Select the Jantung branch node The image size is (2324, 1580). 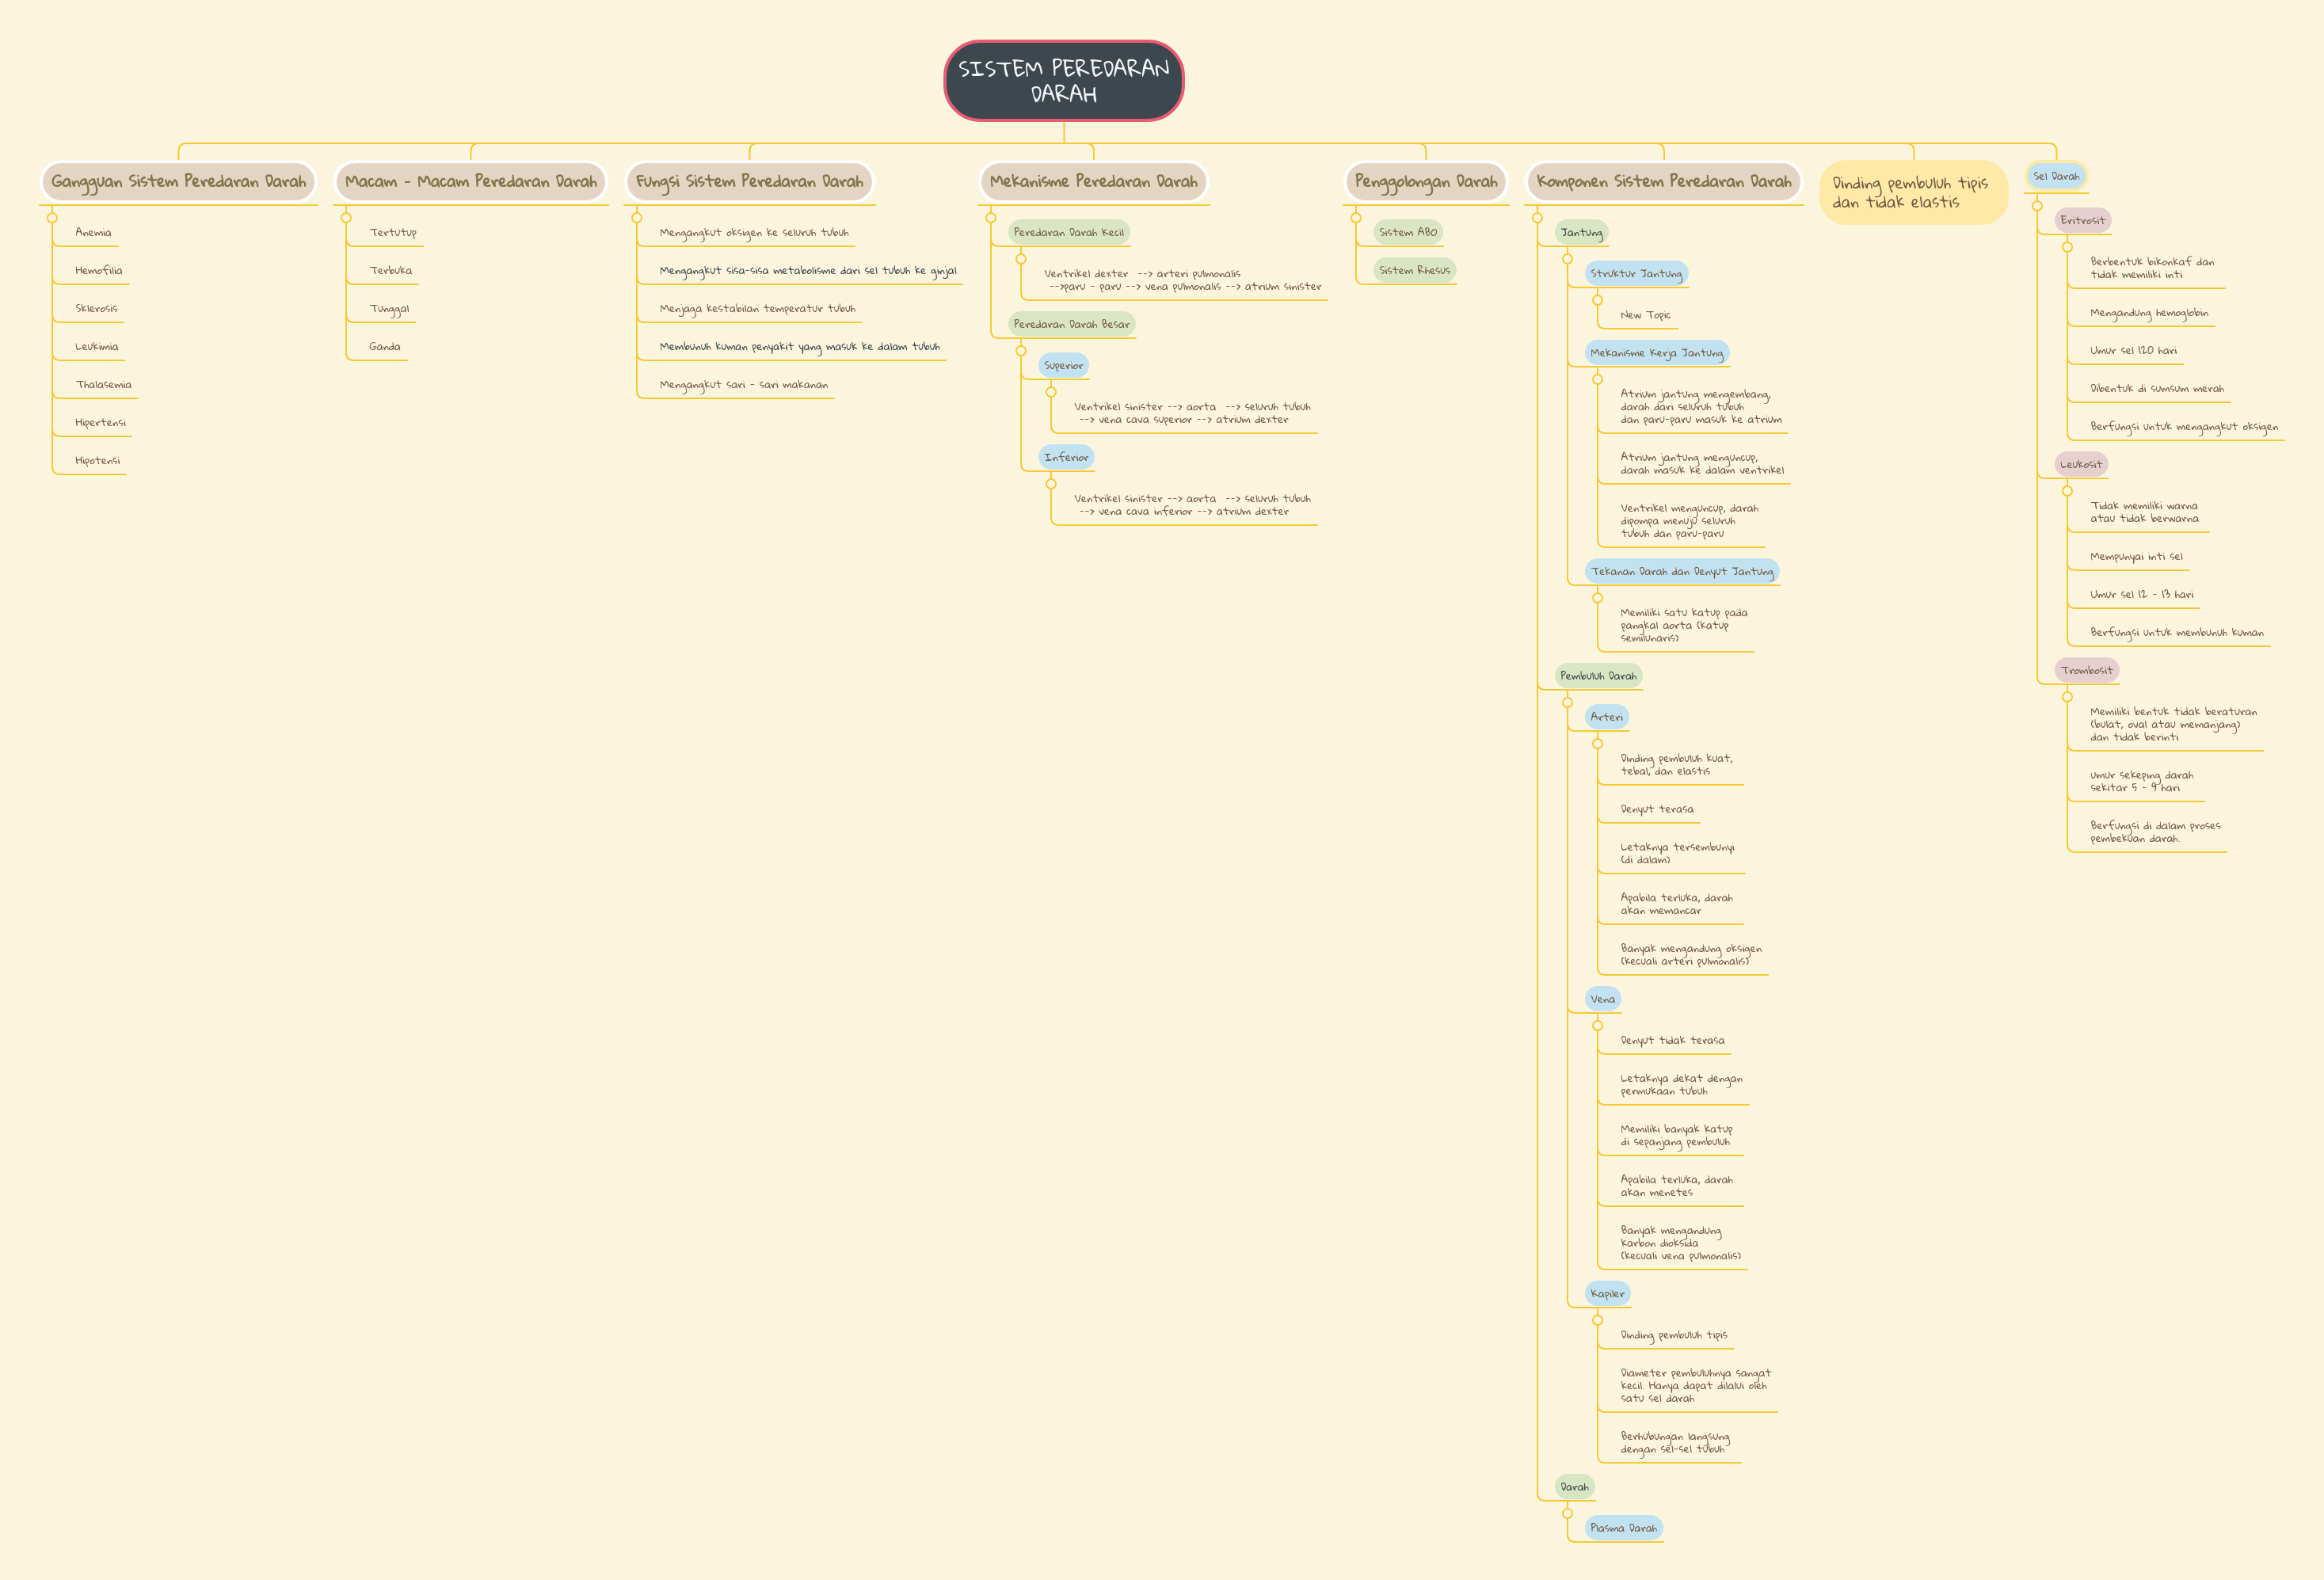pos(1581,232)
